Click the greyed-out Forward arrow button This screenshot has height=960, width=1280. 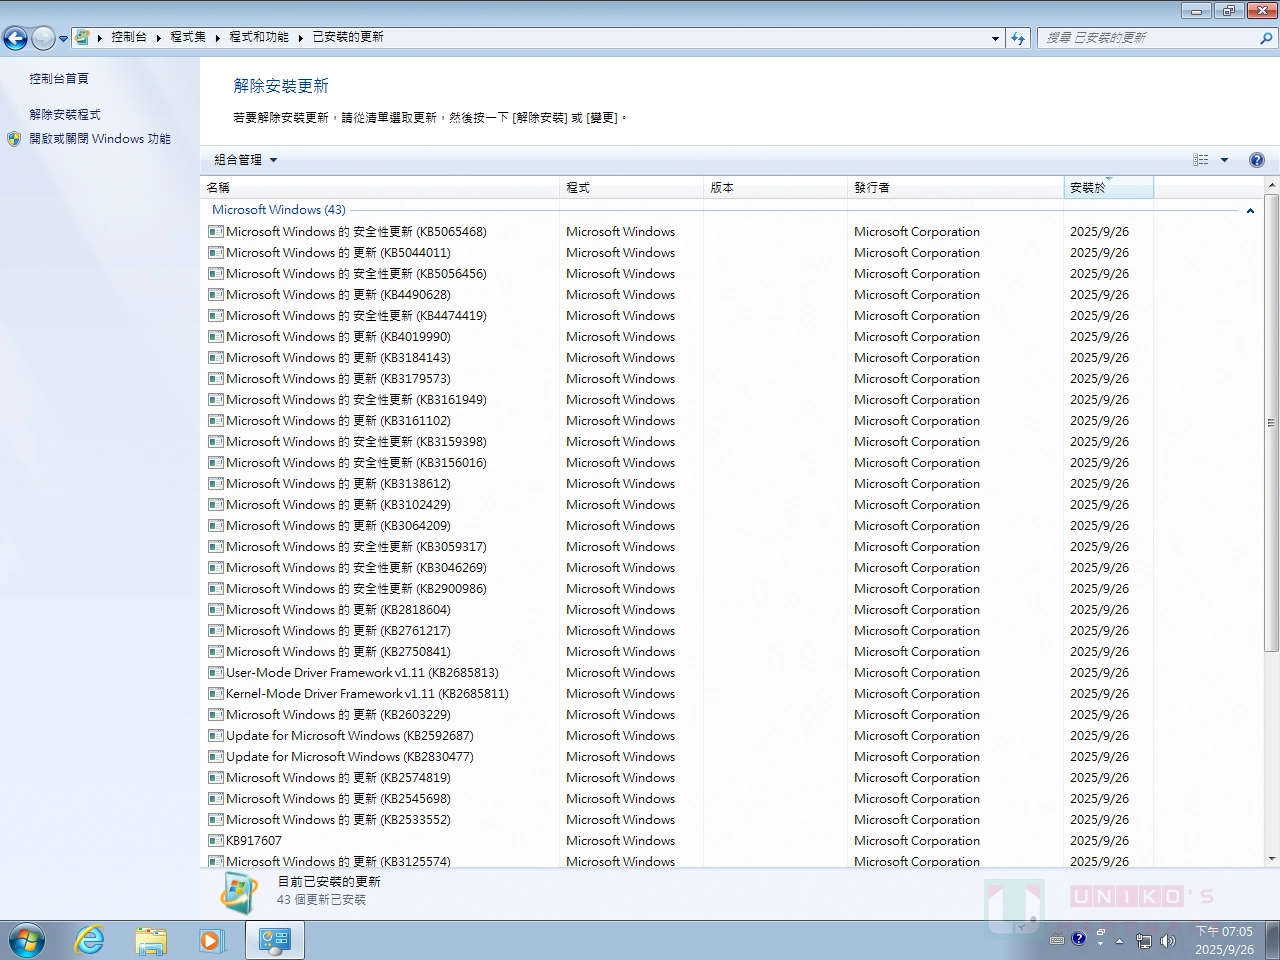43,39
